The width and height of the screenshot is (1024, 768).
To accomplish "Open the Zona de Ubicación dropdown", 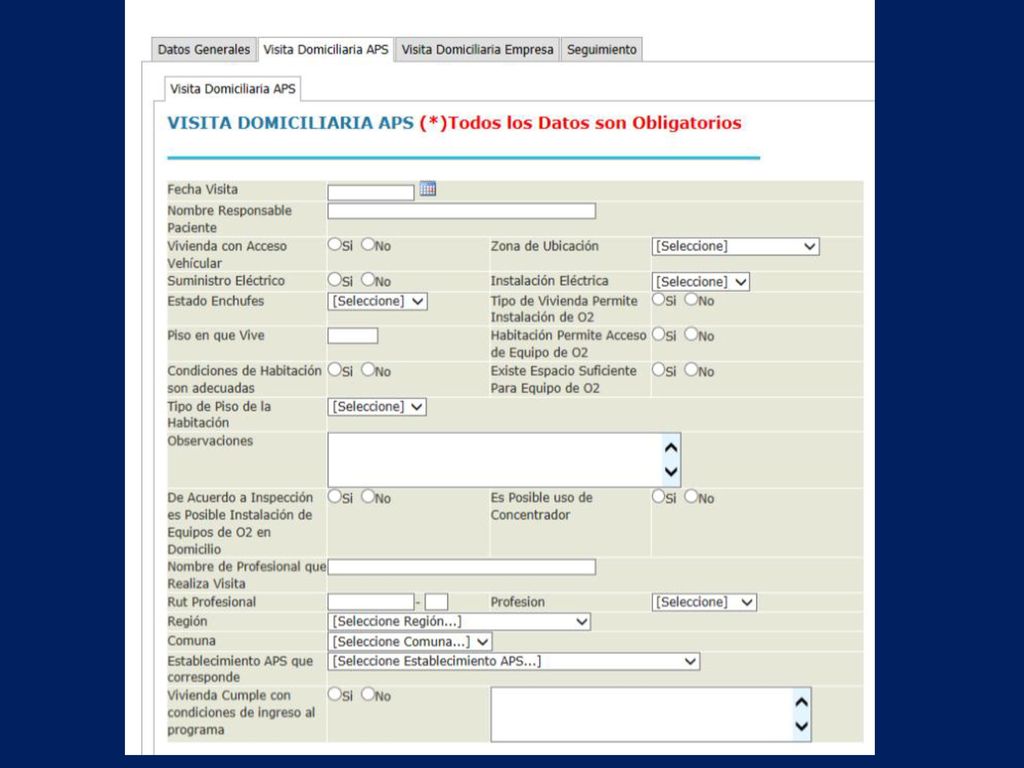I will coord(735,246).
